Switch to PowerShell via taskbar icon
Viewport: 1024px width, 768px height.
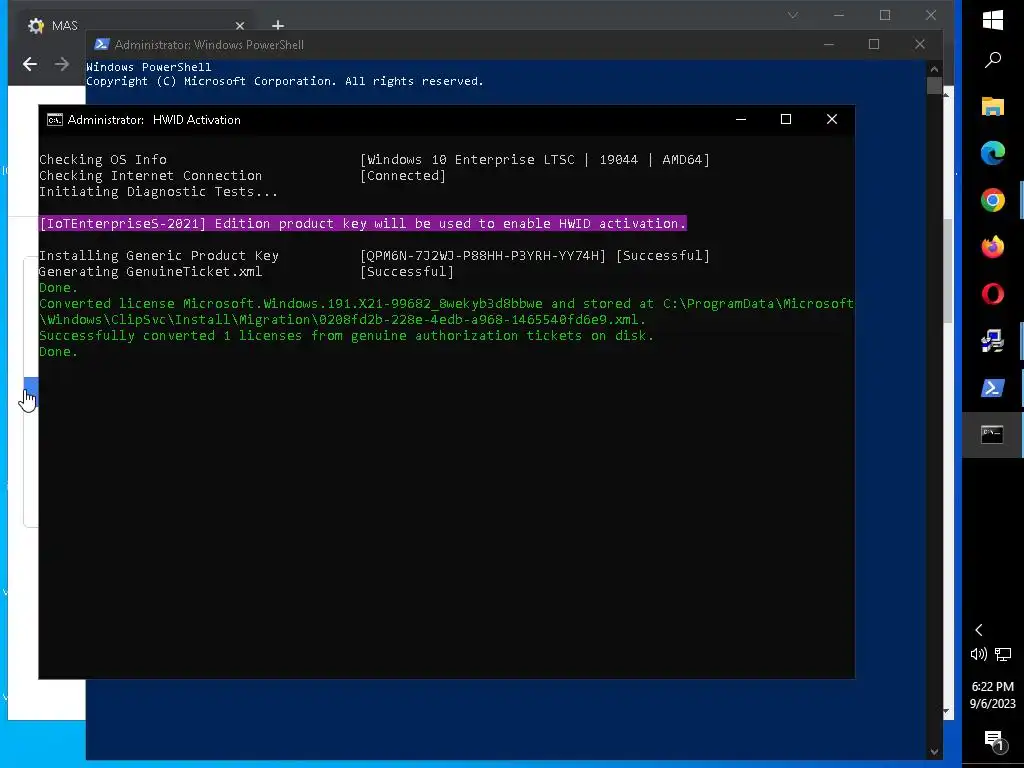click(x=993, y=388)
